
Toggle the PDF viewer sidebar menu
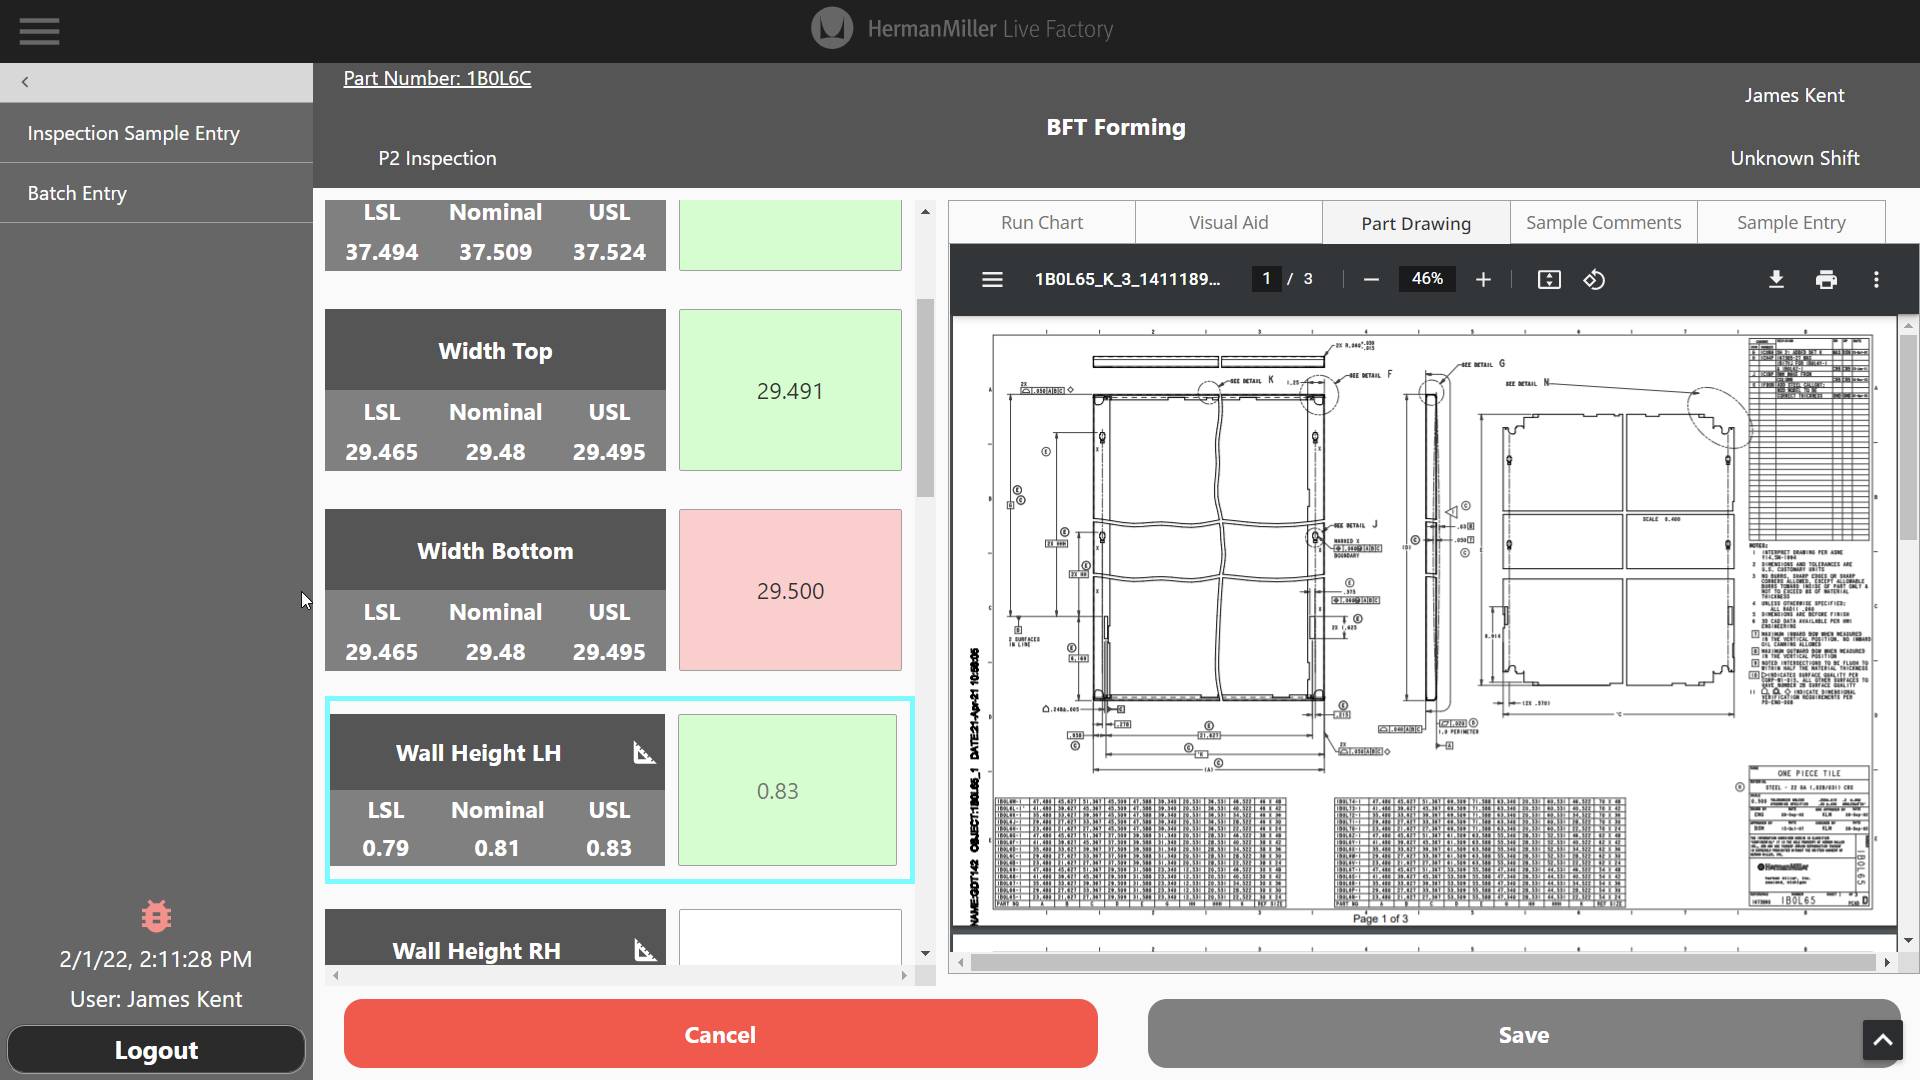[x=992, y=279]
